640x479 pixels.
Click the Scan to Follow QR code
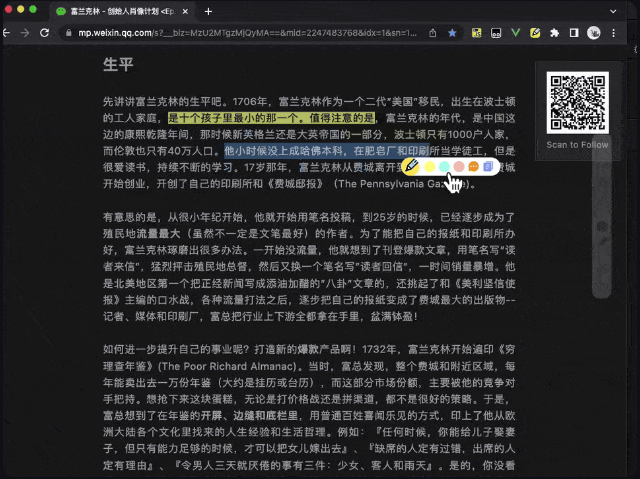click(x=577, y=103)
